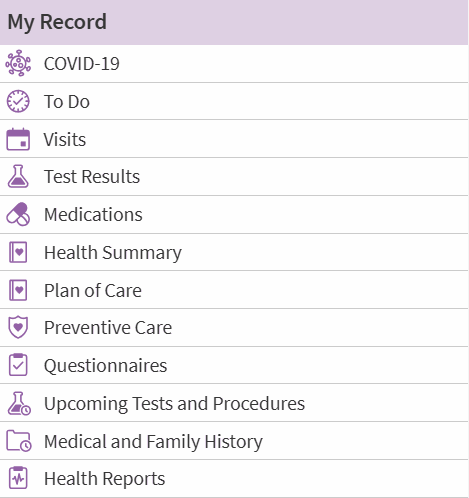Open the COVID-19 menu item
The width and height of the screenshot is (469, 498).
tap(234, 64)
